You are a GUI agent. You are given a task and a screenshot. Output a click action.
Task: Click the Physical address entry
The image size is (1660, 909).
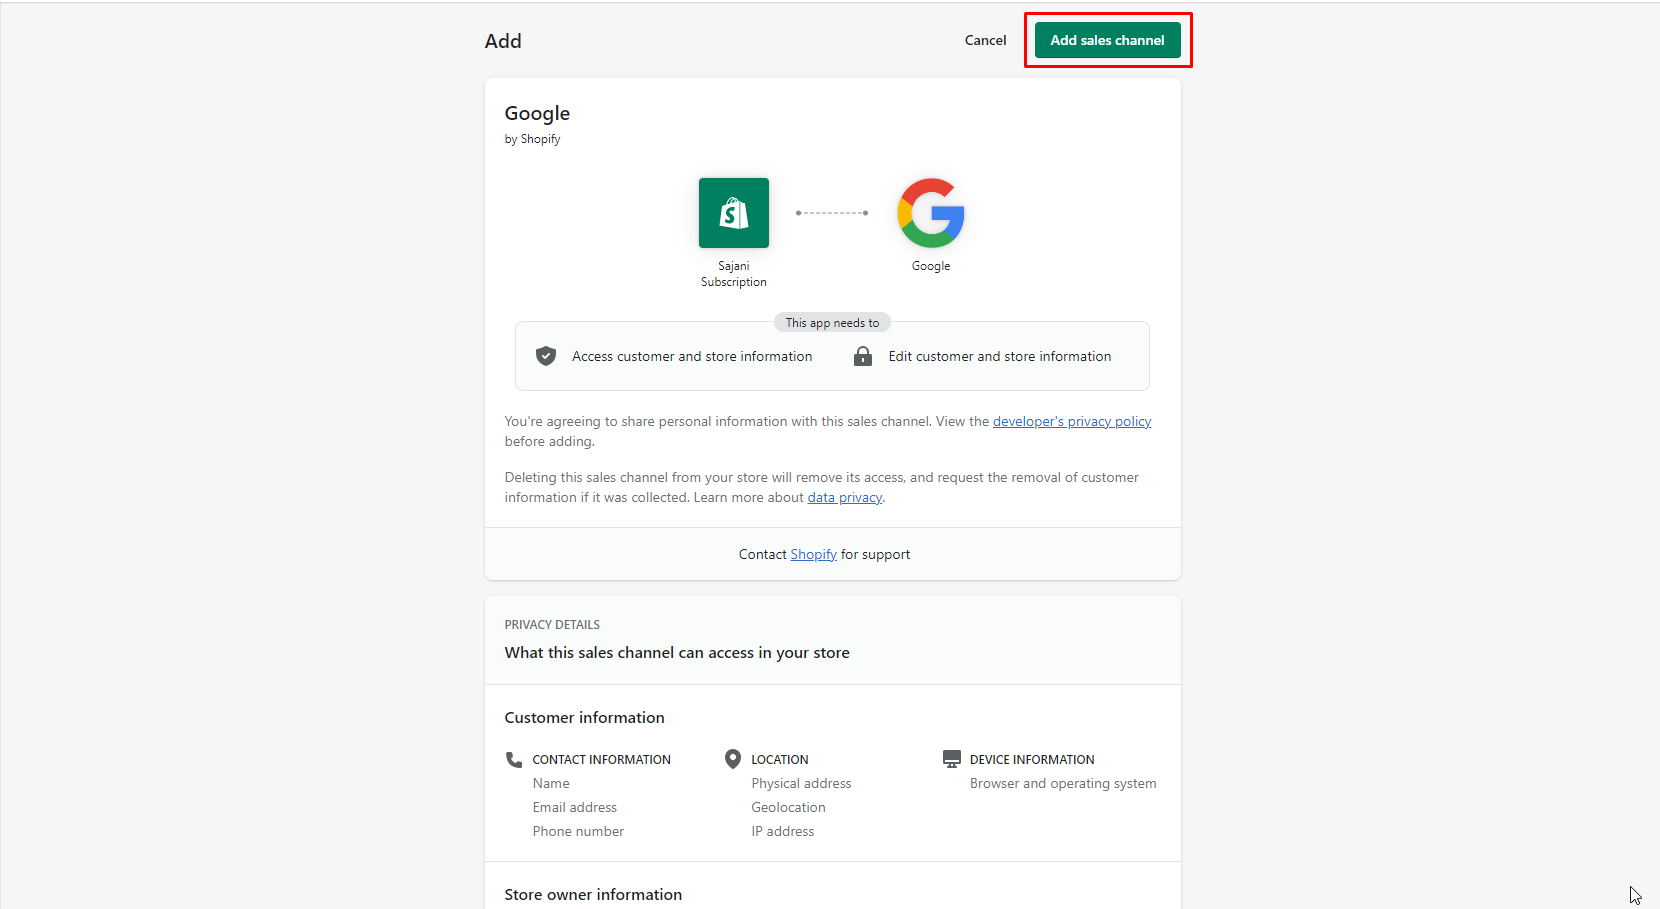(x=801, y=783)
